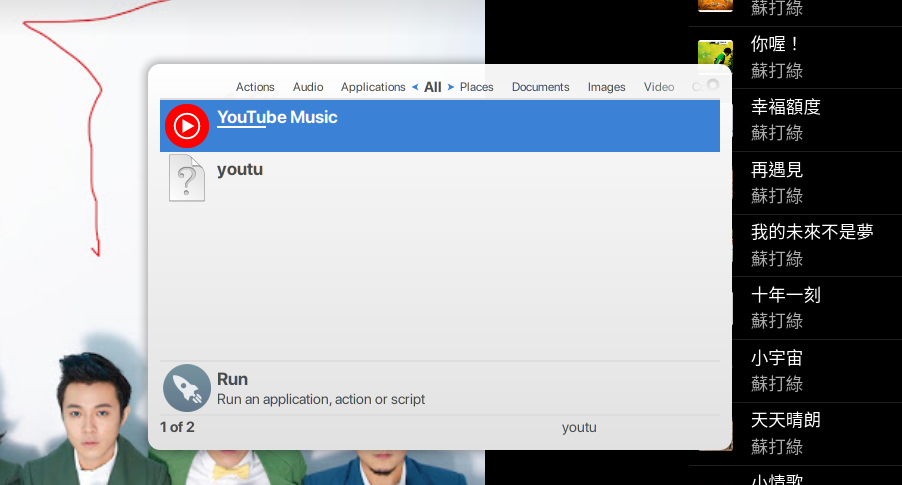
Task: Open artist 蘇打綠 under 天天晴朗
Action: [777, 446]
